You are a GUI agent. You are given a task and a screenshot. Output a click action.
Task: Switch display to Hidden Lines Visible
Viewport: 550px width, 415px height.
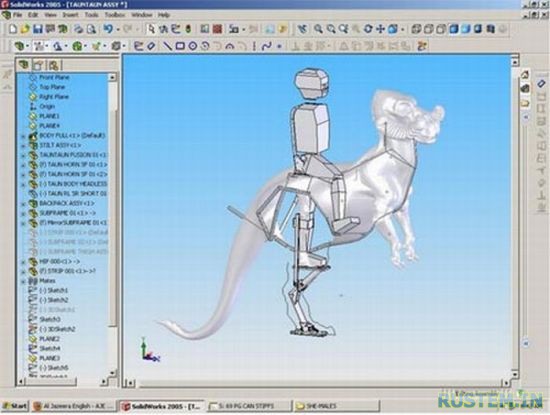(x=429, y=29)
